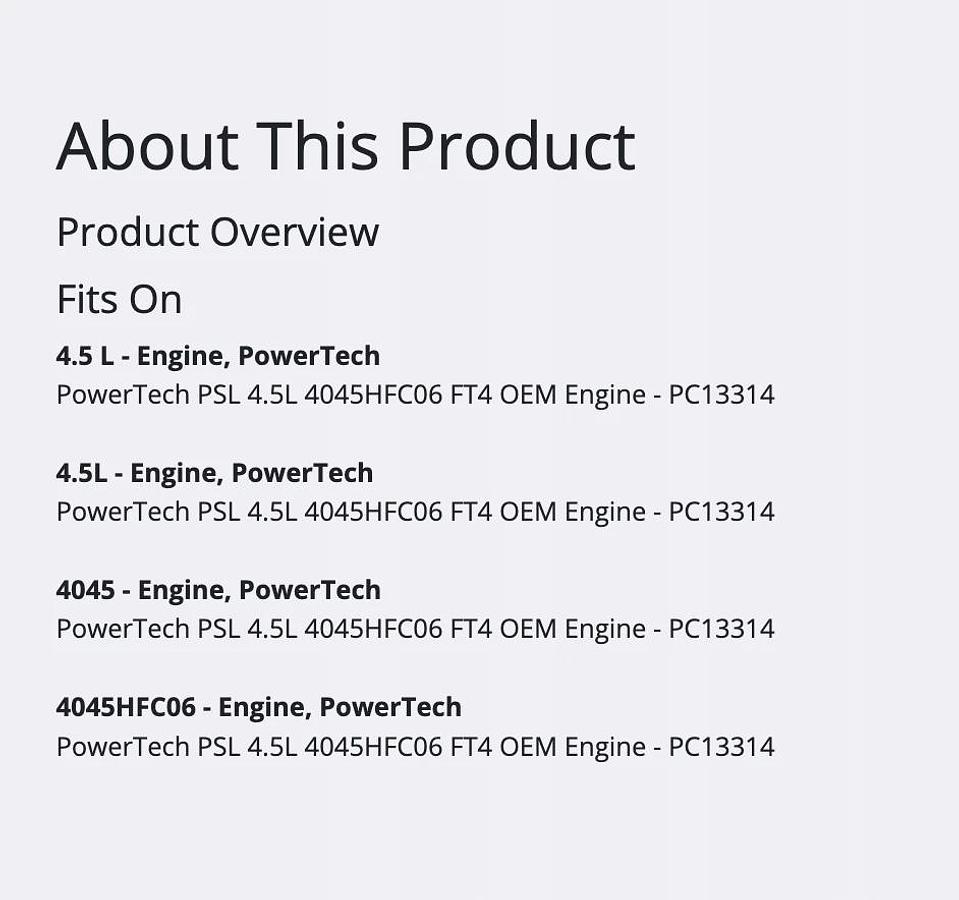Click "PC13314" in the third fitment description
959x900 pixels.
tap(721, 629)
